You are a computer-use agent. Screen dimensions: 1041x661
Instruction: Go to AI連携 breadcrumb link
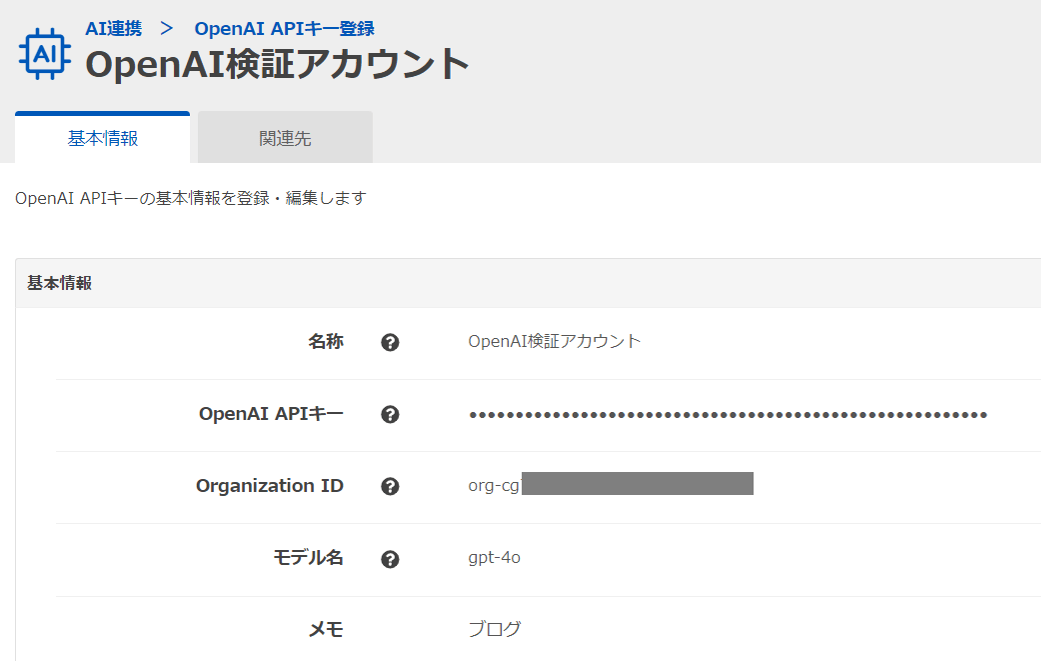(114, 29)
